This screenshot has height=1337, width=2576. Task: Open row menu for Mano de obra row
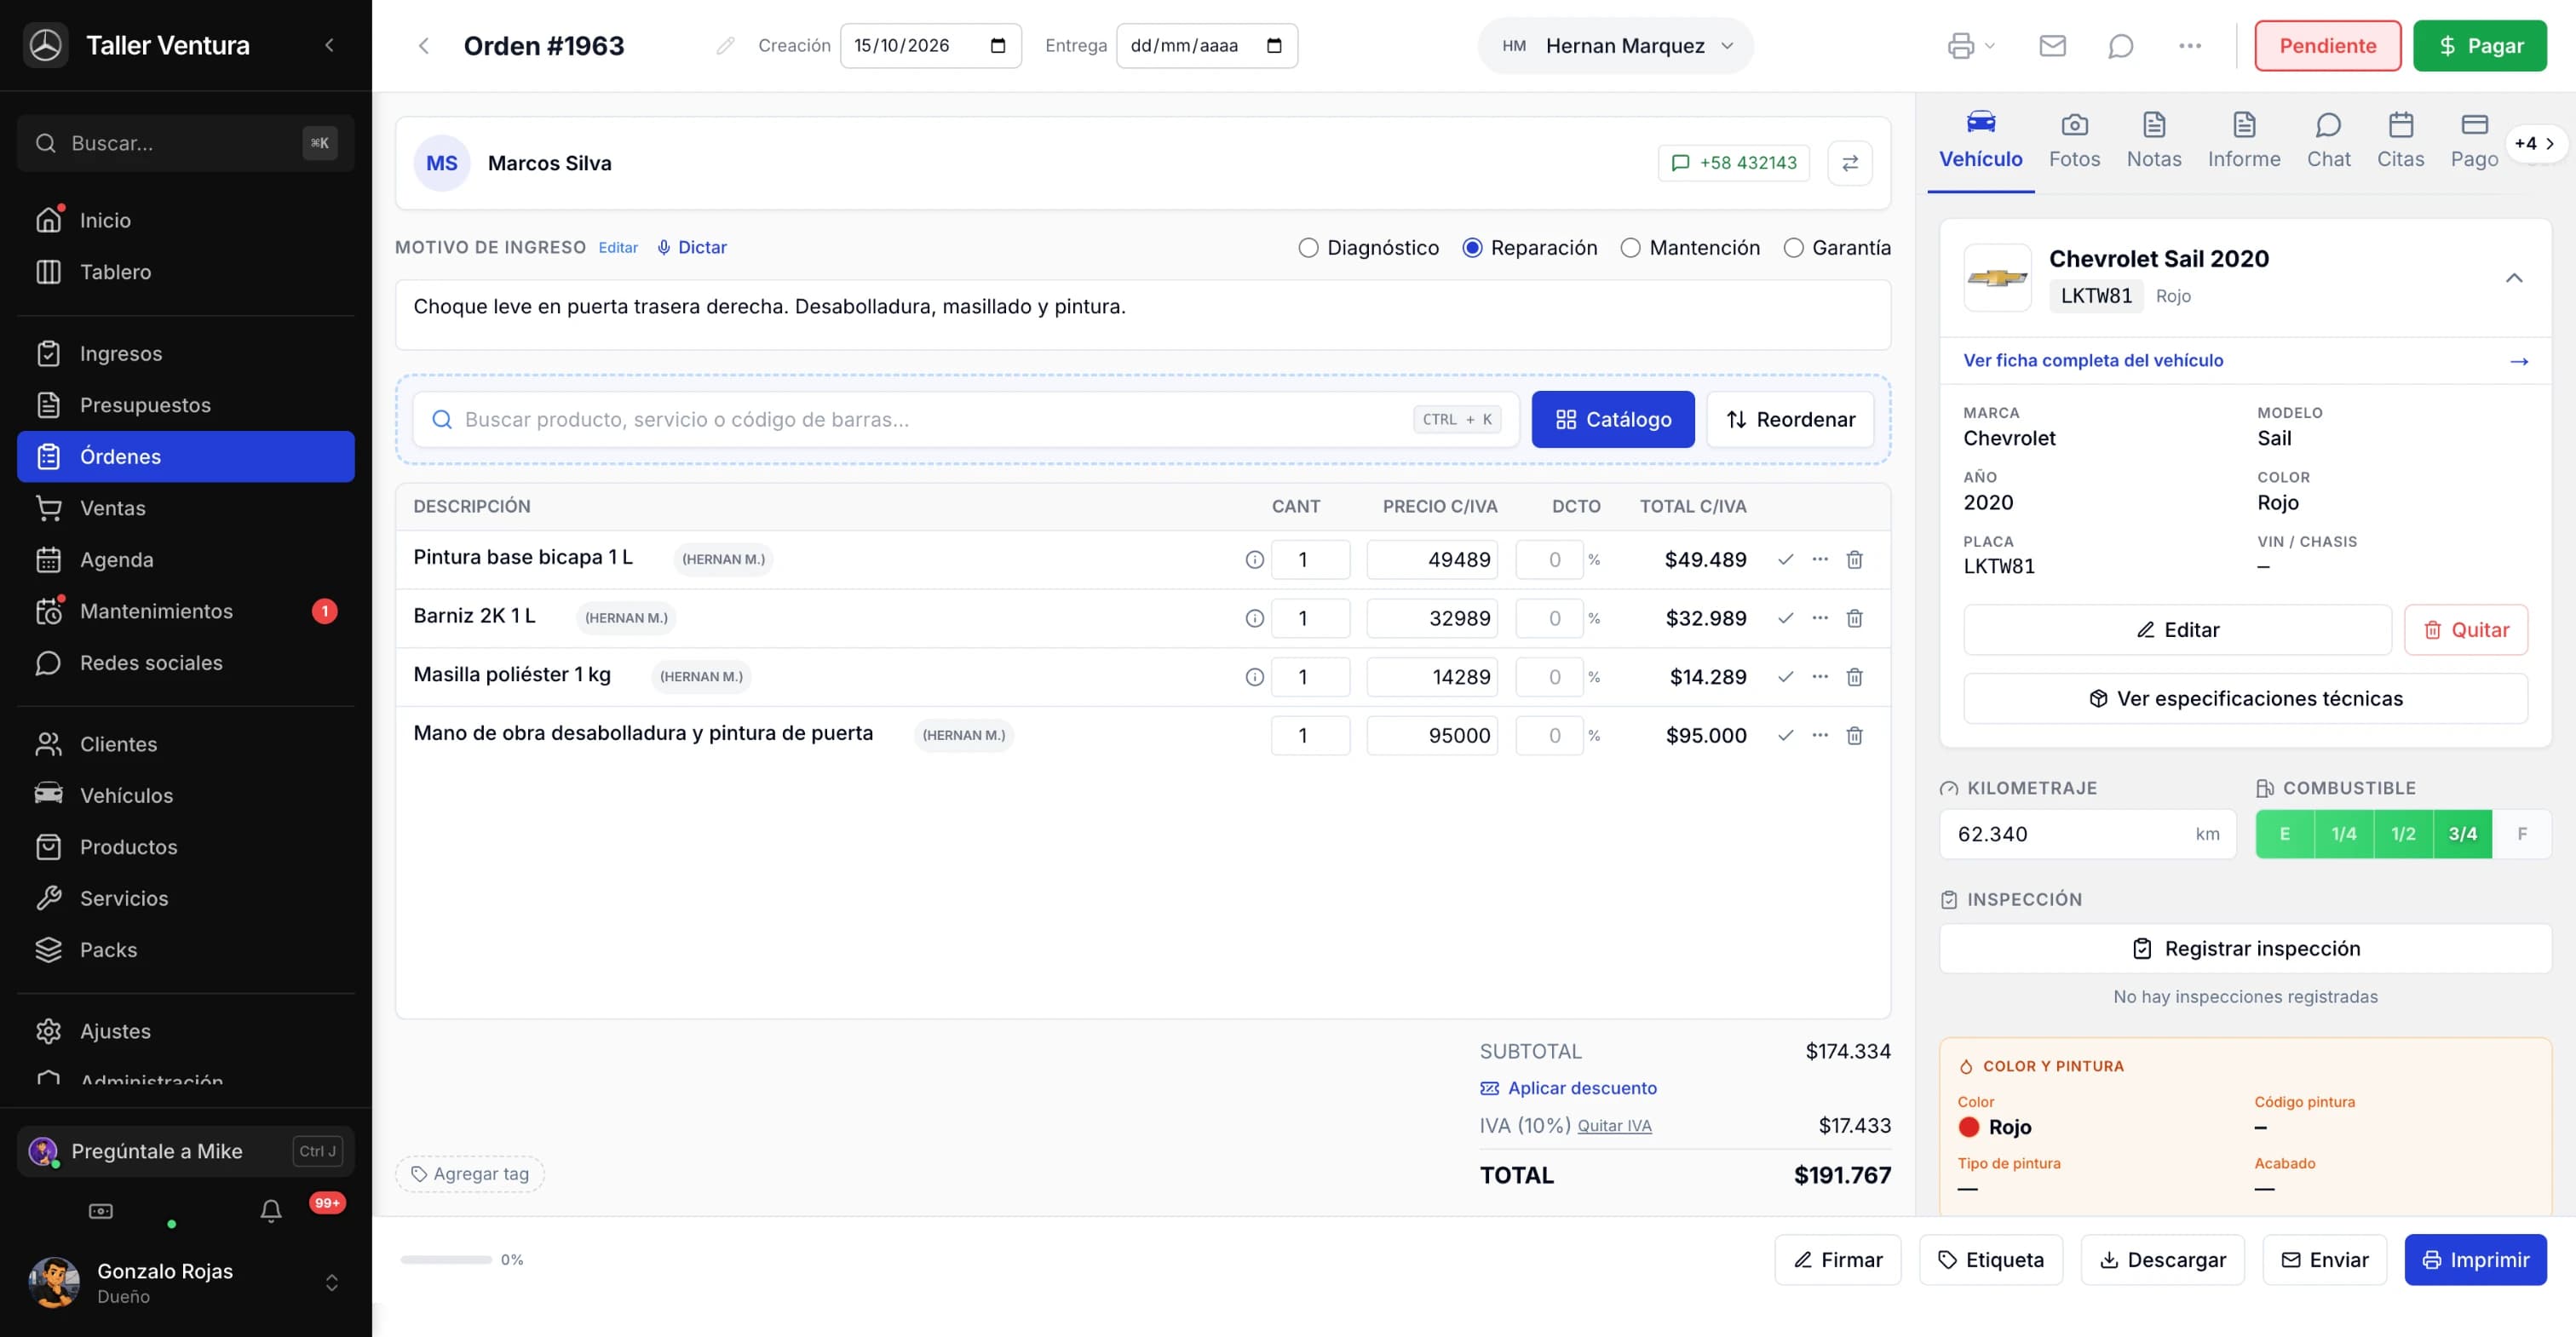[1820, 735]
